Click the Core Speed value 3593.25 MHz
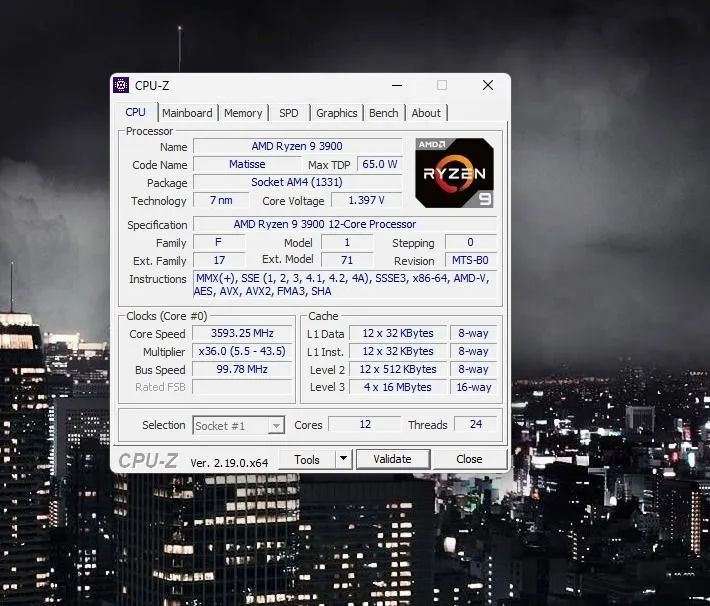Image resolution: width=710 pixels, height=606 pixels. click(242, 333)
